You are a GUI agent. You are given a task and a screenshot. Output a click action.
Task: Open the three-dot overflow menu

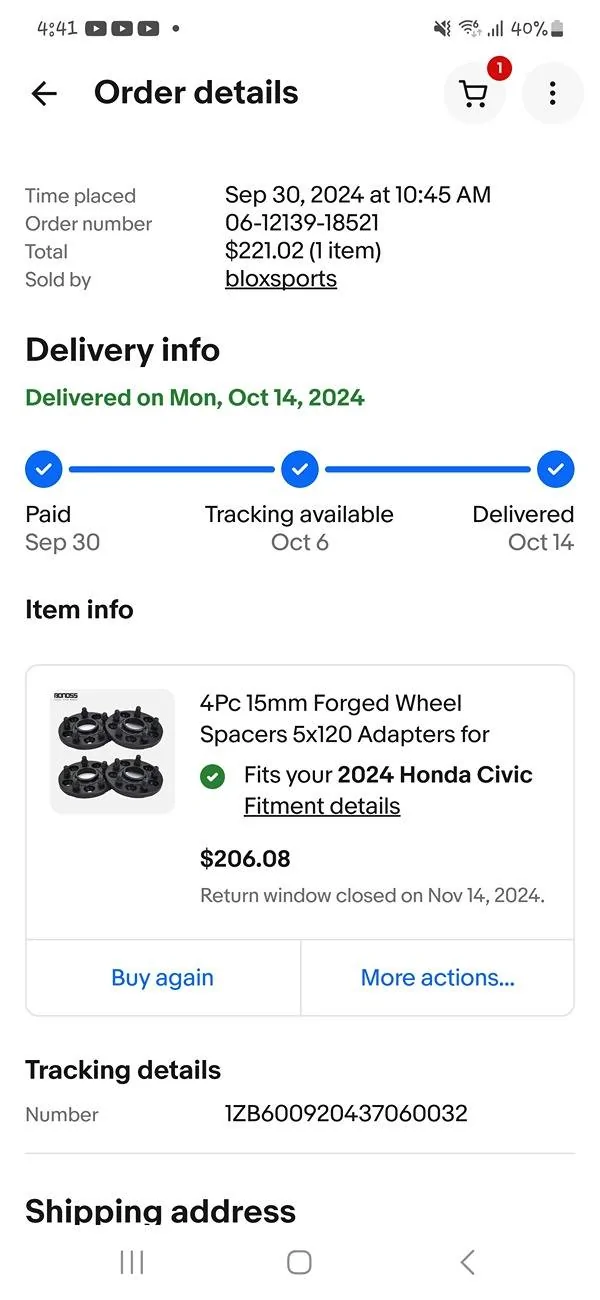(x=553, y=93)
